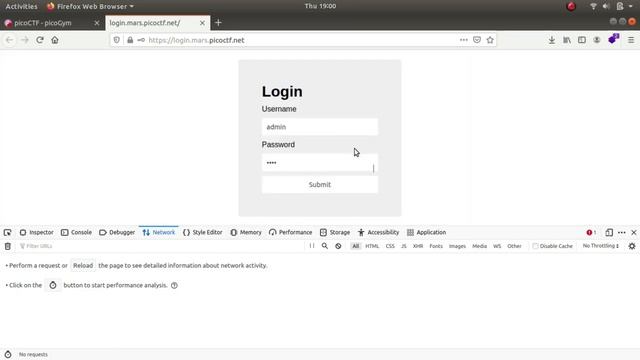Screen dimensions: 640x360
Task: Filter requests by Other
Action: pos(514,246)
